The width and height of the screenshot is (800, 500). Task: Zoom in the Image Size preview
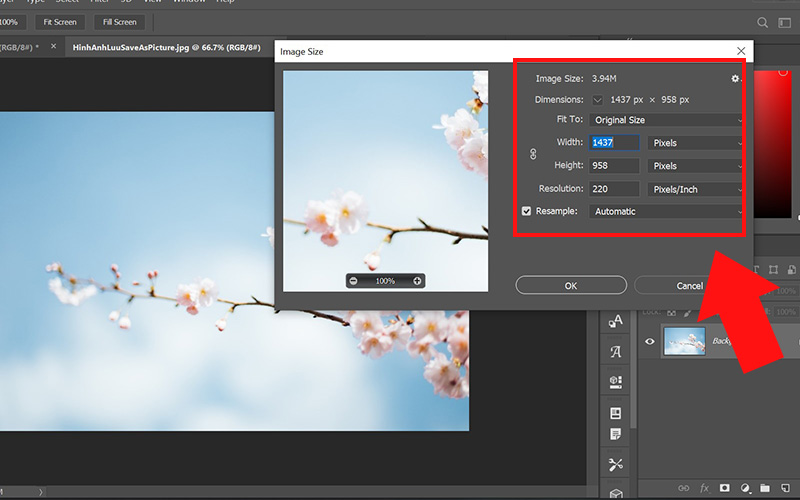pyautogui.click(x=417, y=281)
